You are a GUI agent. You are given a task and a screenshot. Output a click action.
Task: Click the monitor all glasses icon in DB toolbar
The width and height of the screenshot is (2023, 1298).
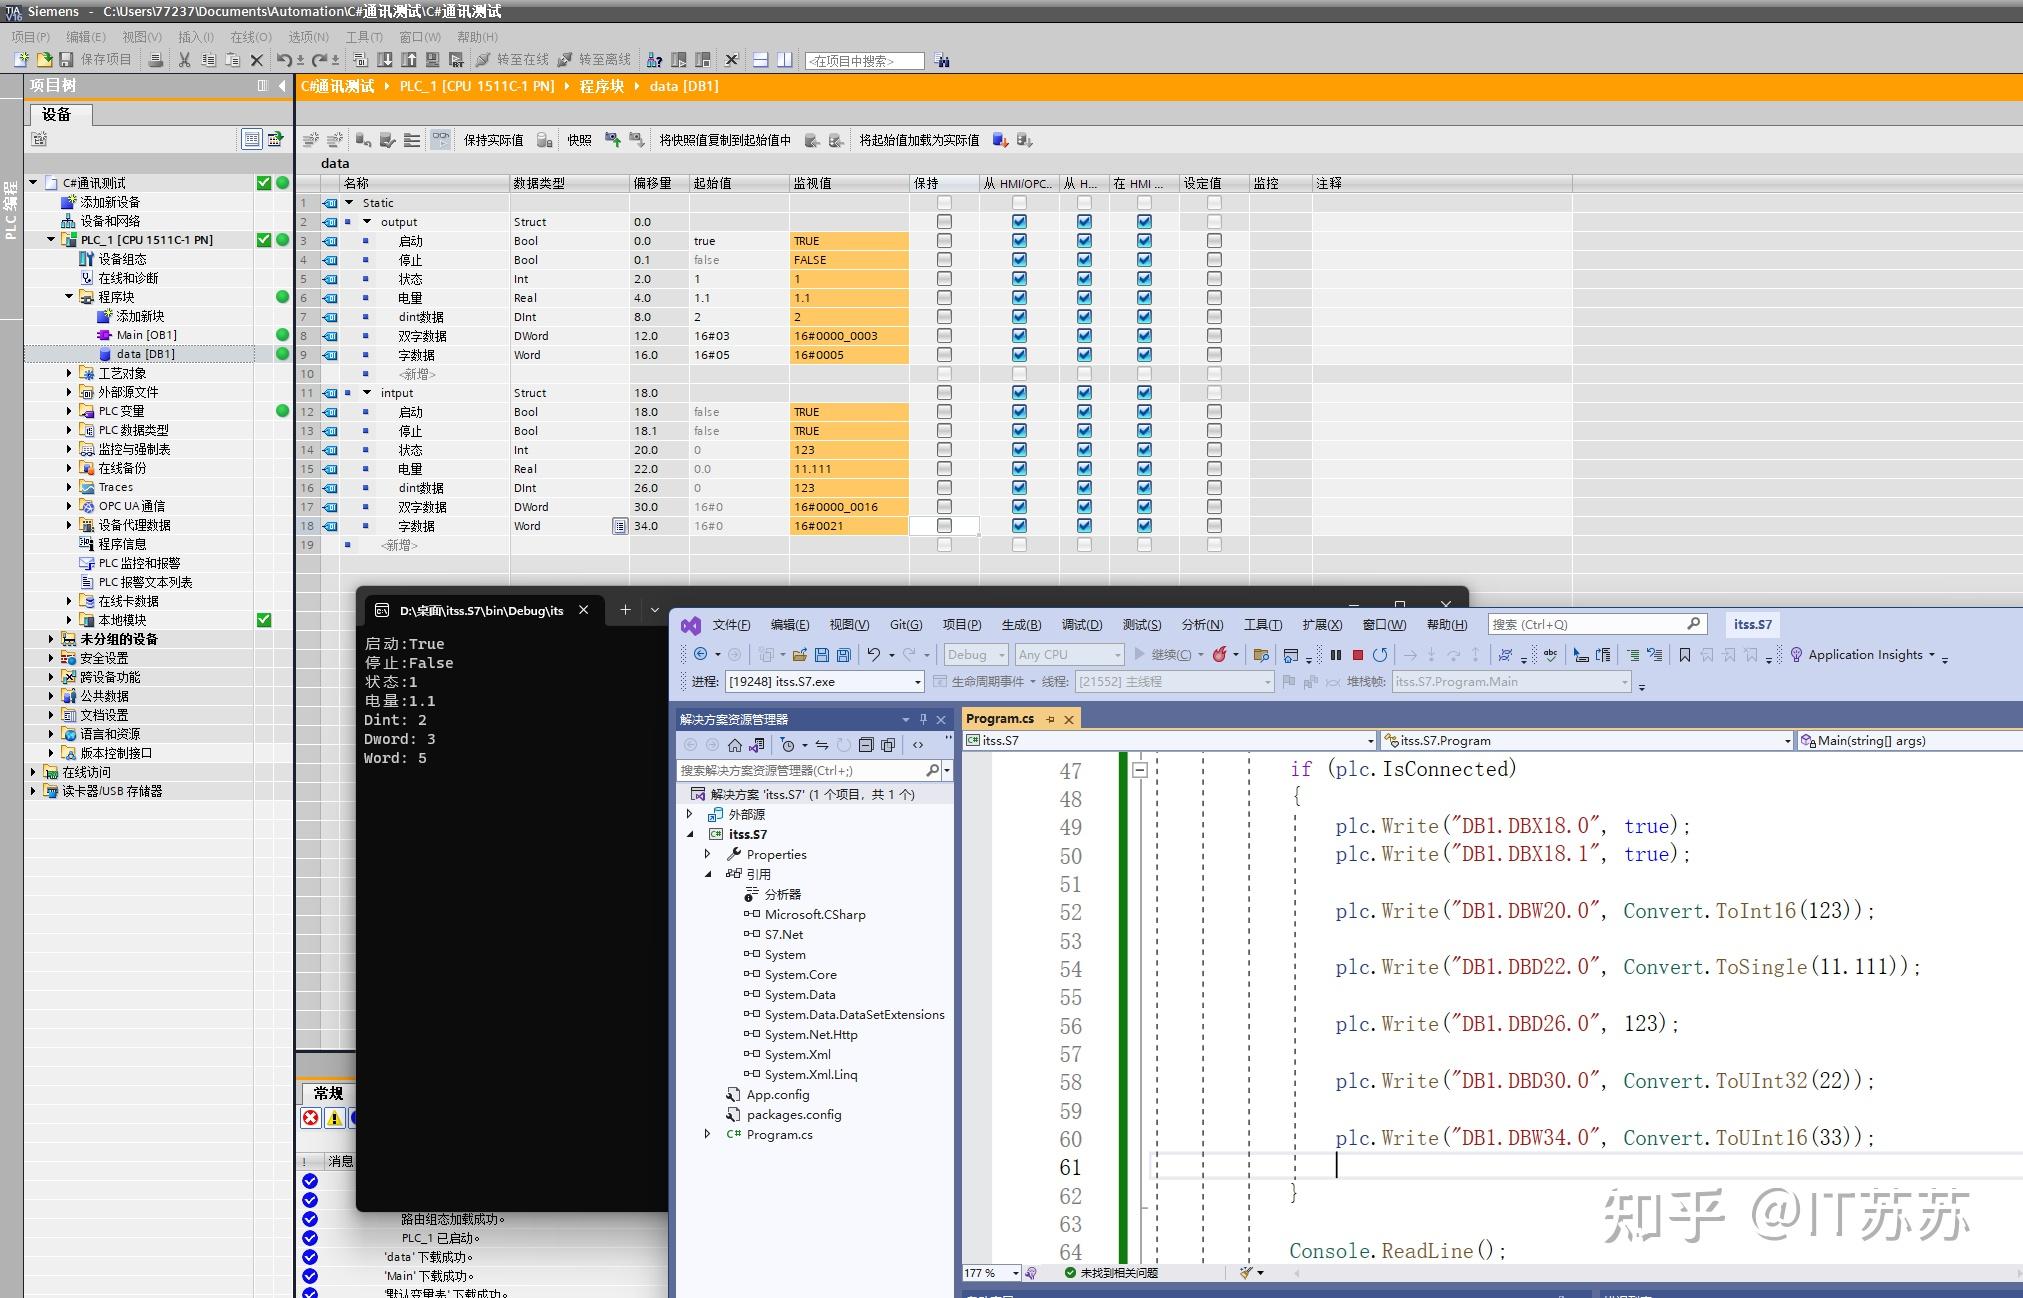pos(441,140)
